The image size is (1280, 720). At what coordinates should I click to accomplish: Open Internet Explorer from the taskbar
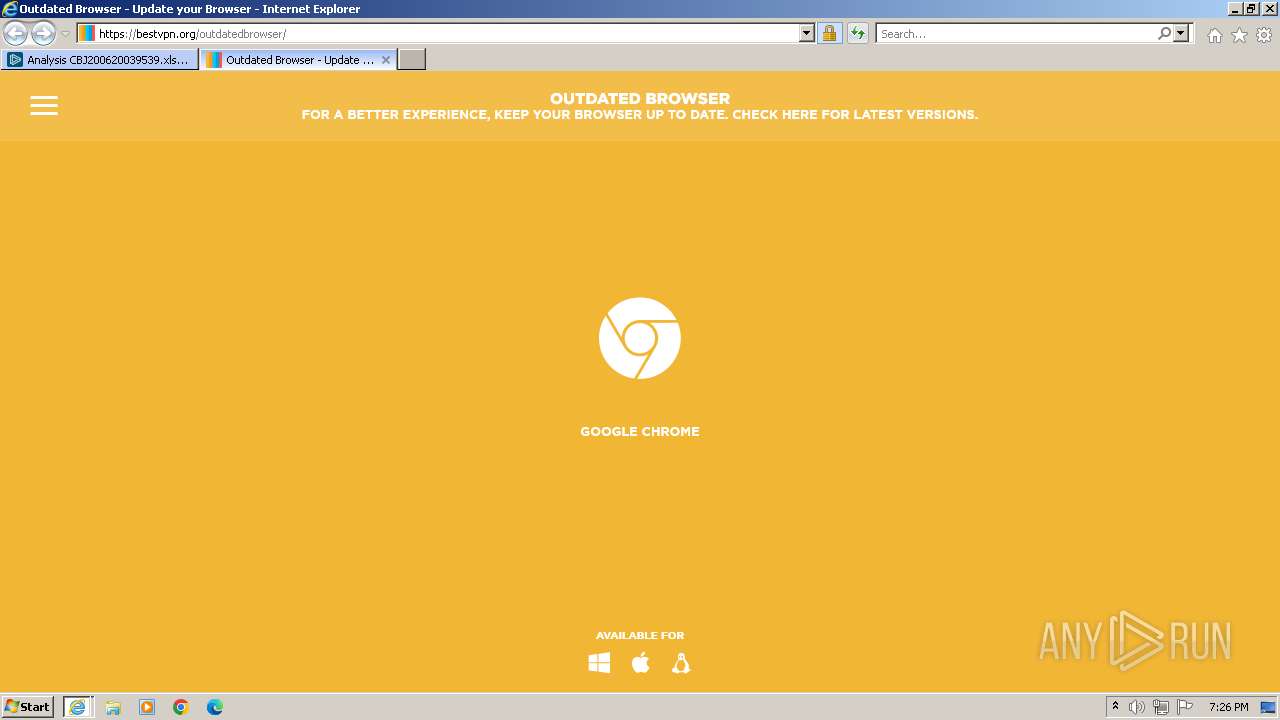[x=78, y=707]
